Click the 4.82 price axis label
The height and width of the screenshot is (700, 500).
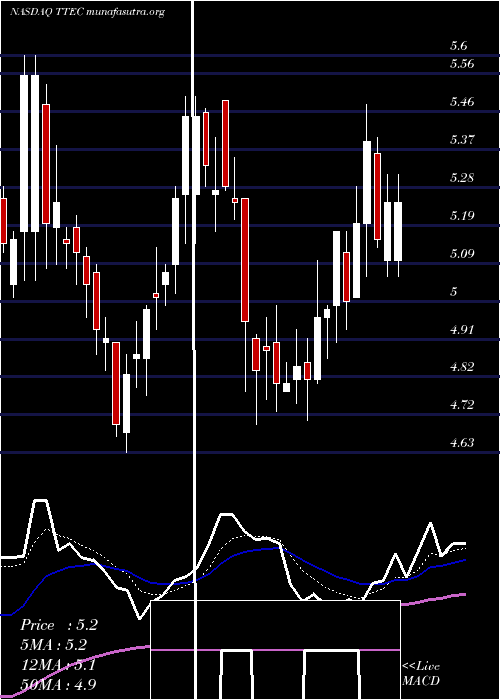tap(462, 367)
